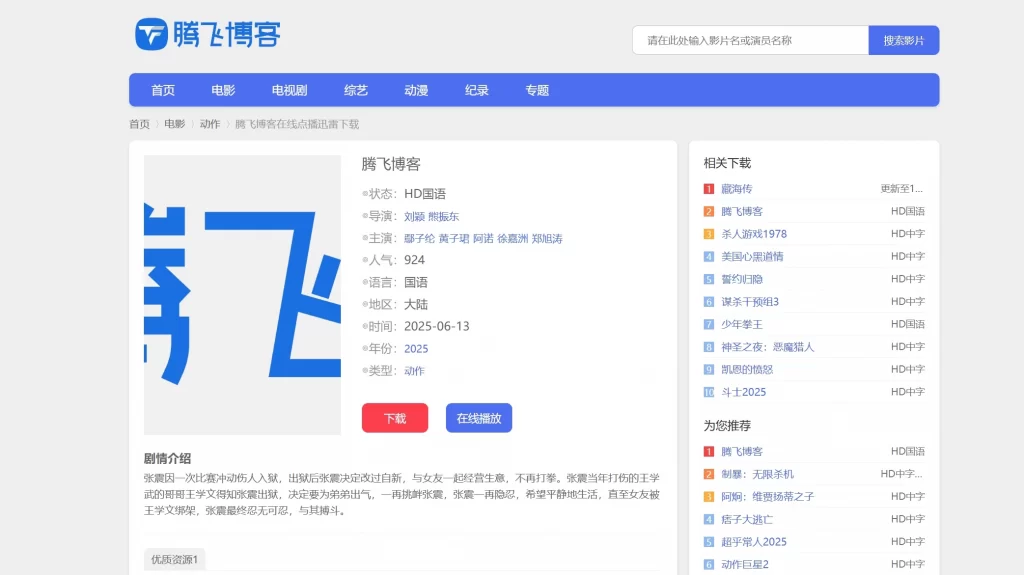Image resolution: width=1024 pixels, height=575 pixels.
Task: Click the 地区 value 大陆
Action: [x=416, y=304]
